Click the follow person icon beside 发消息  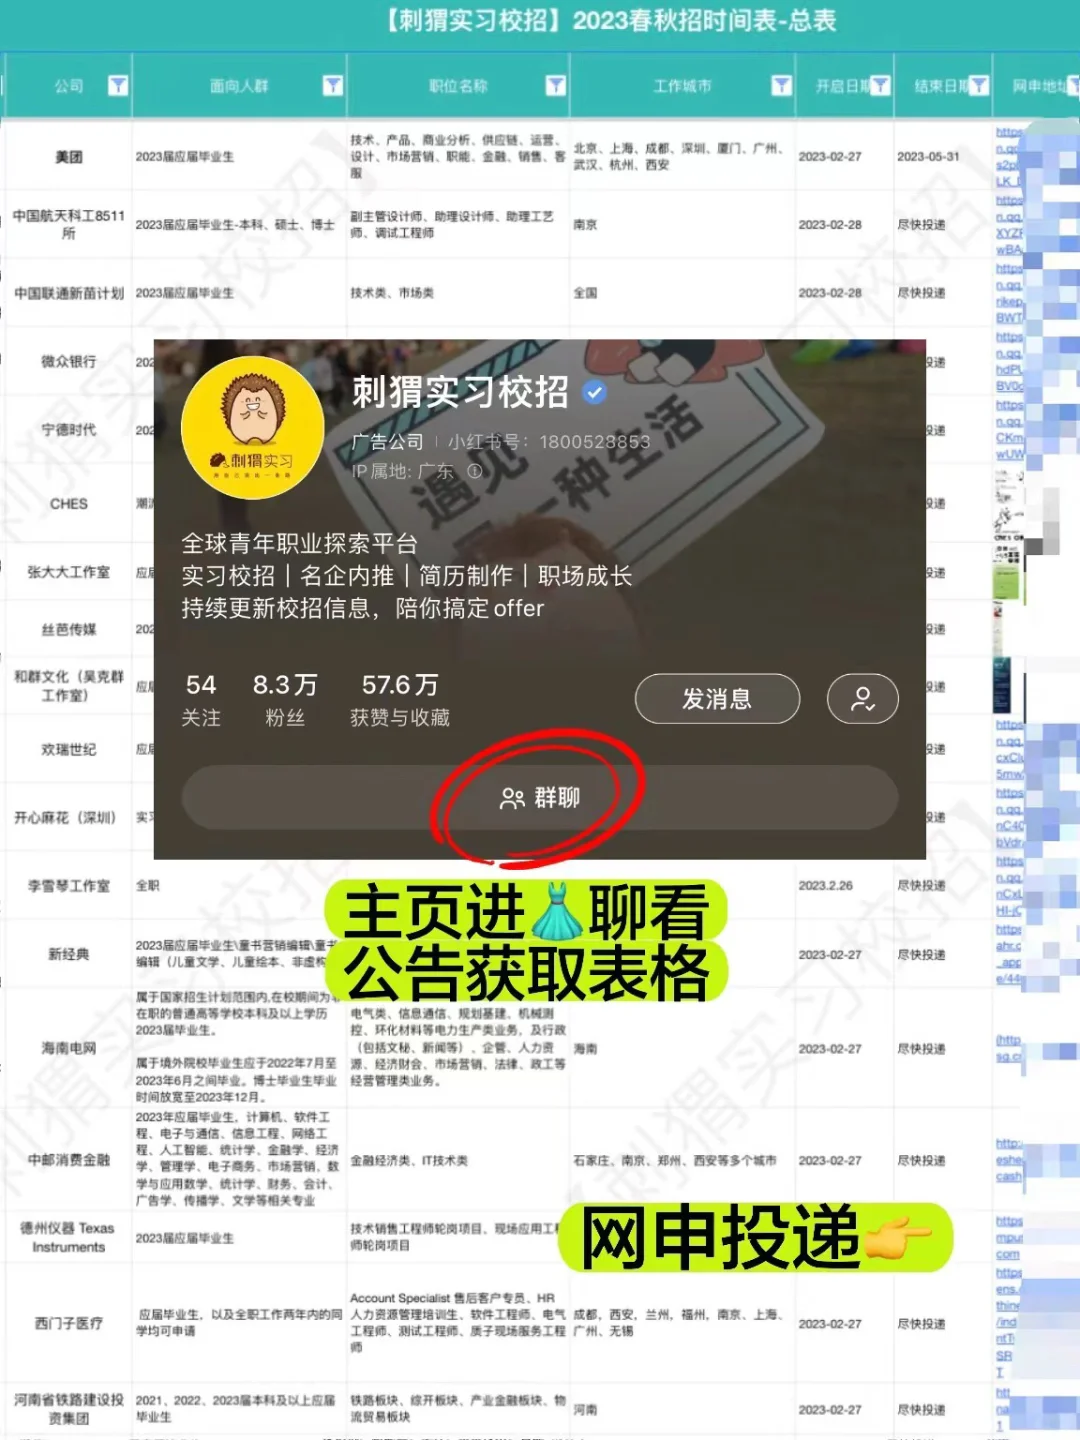click(862, 699)
